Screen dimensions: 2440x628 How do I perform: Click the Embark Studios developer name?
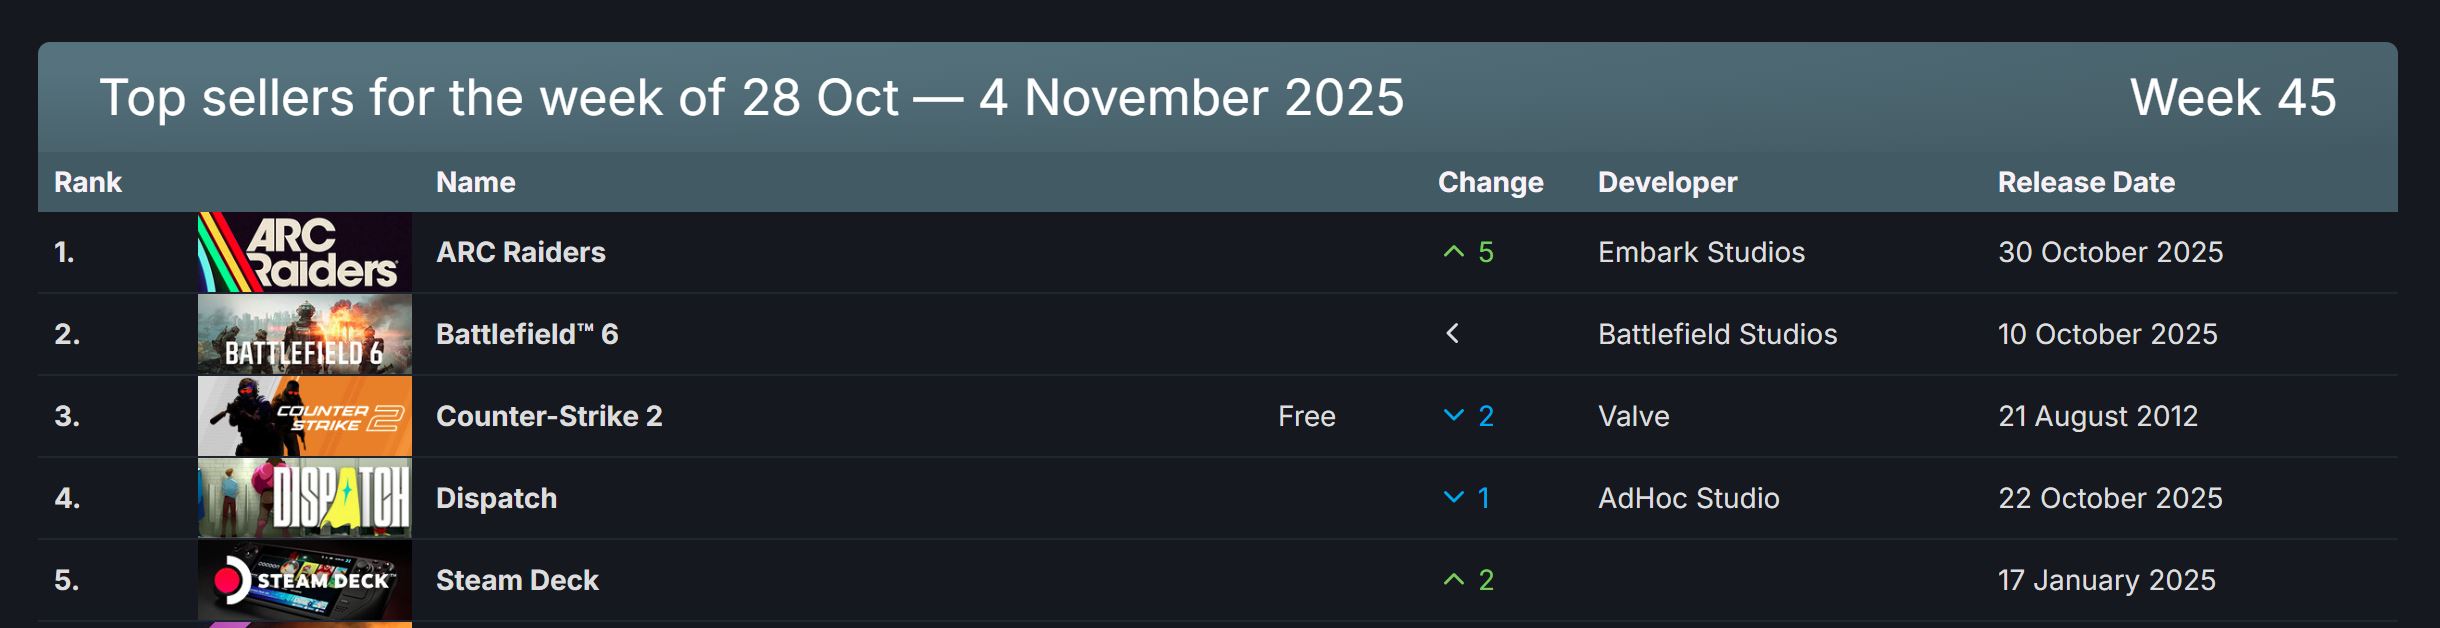tap(1701, 252)
